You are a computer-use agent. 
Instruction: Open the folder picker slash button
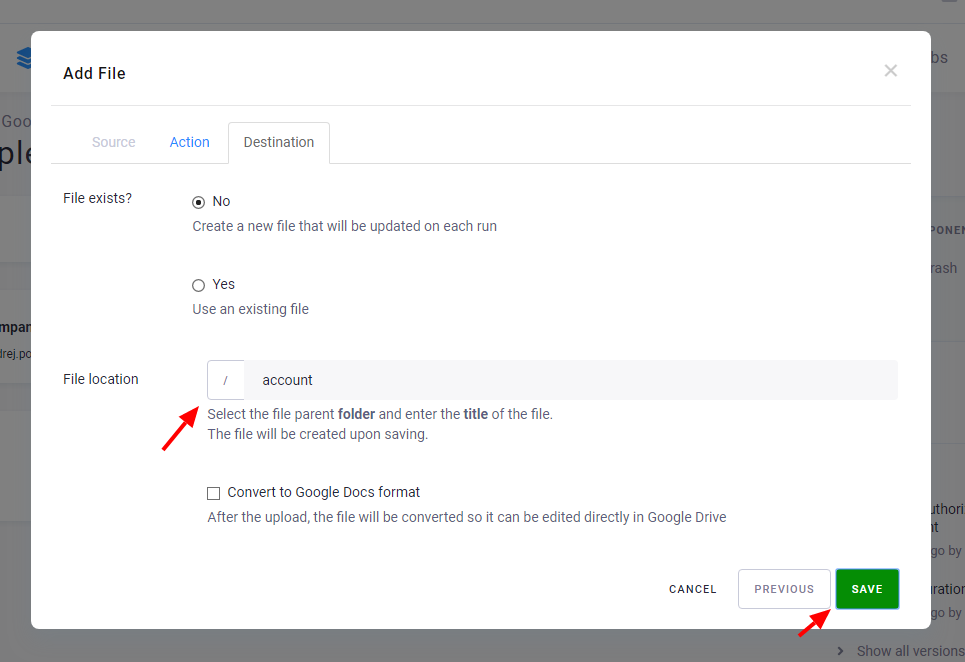click(226, 380)
